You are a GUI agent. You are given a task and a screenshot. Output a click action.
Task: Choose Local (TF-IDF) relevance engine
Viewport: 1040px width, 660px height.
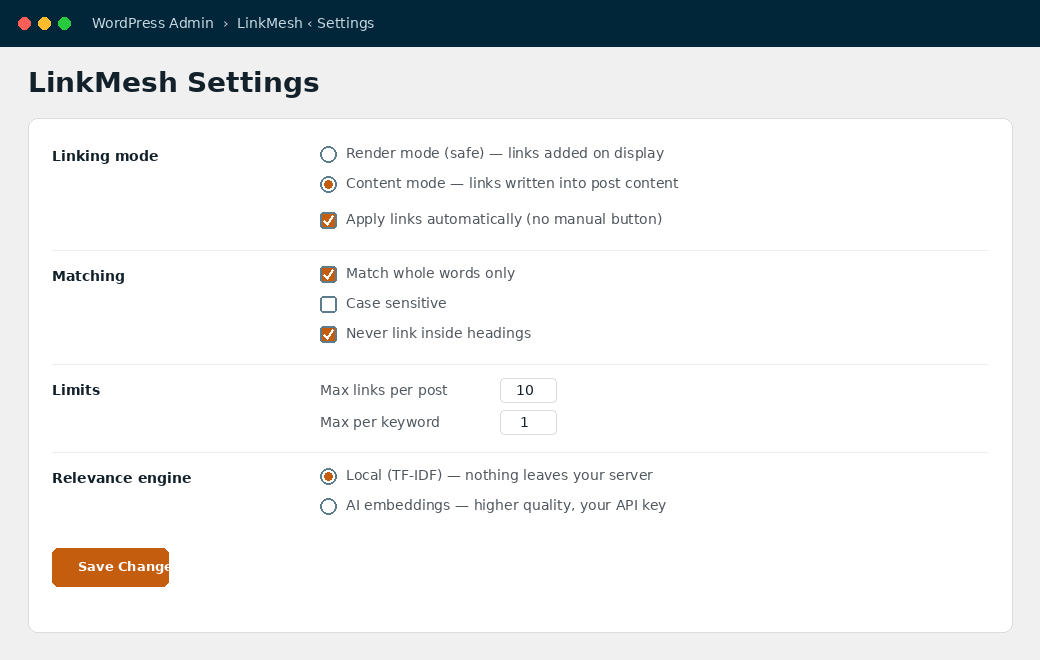click(328, 476)
